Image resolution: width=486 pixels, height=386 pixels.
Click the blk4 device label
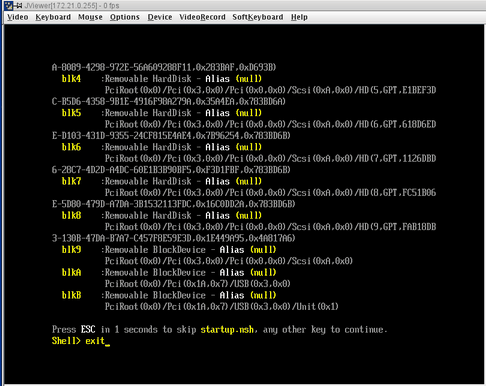pyautogui.click(x=71, y=79)
